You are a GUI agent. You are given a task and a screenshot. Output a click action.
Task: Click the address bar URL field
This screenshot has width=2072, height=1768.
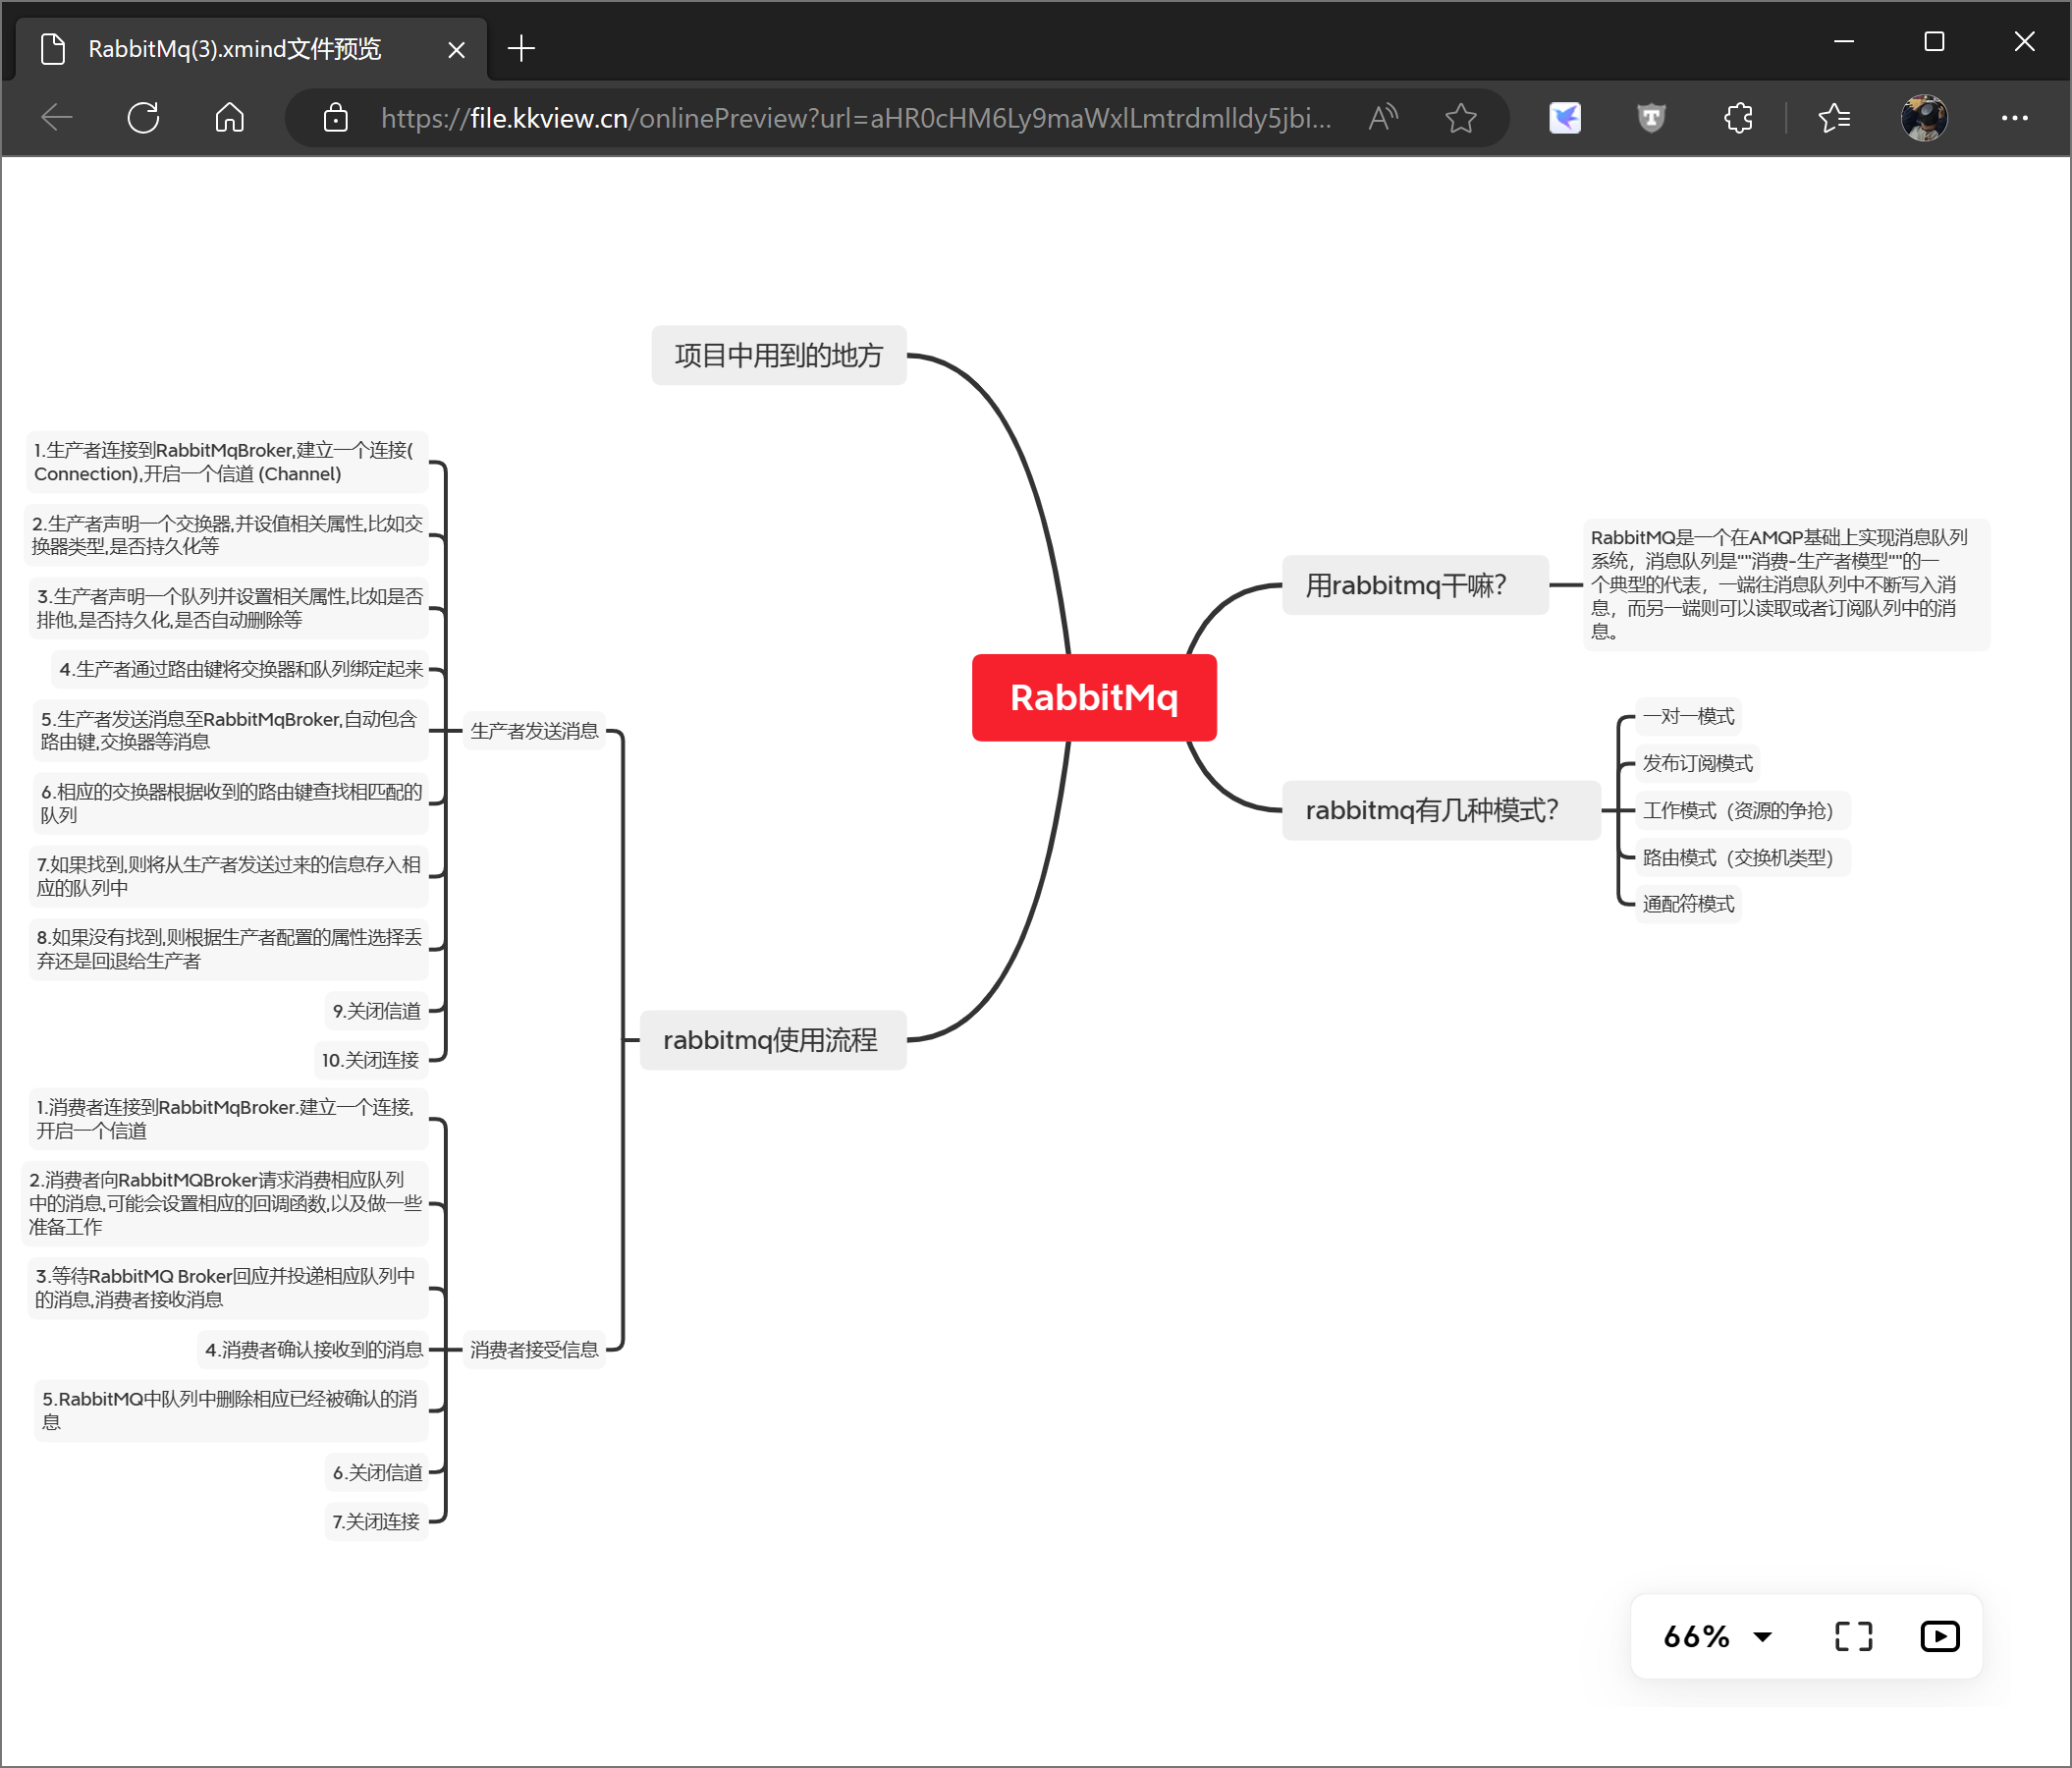point(855,118)
